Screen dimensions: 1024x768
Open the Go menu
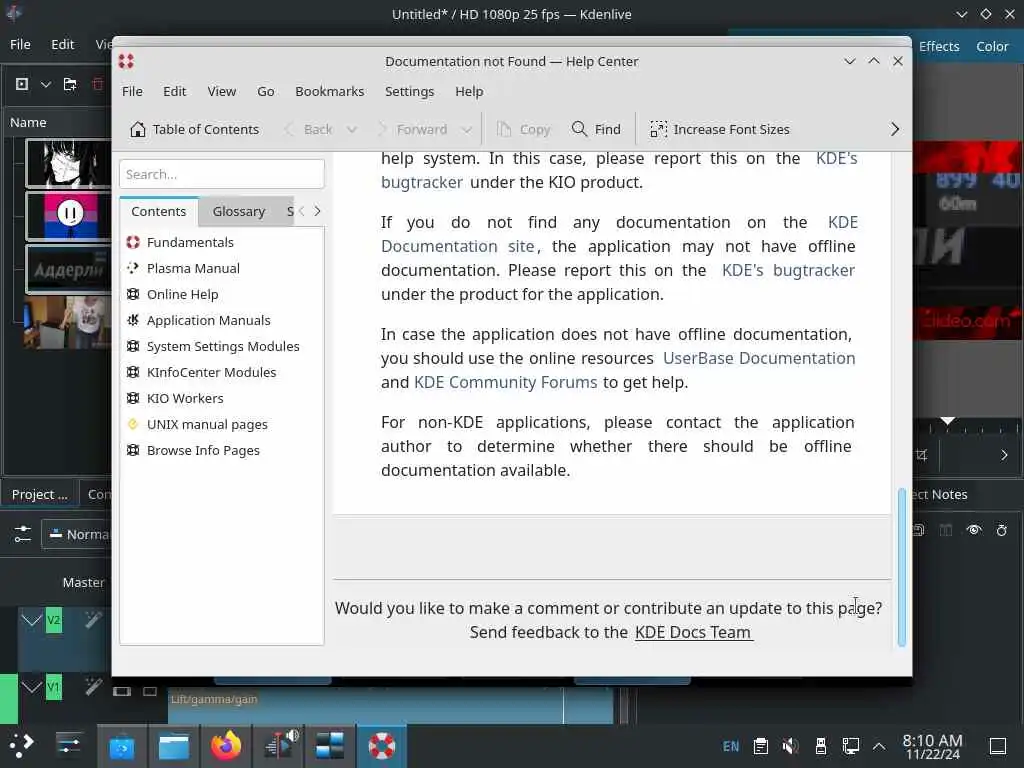coord(265,91)
